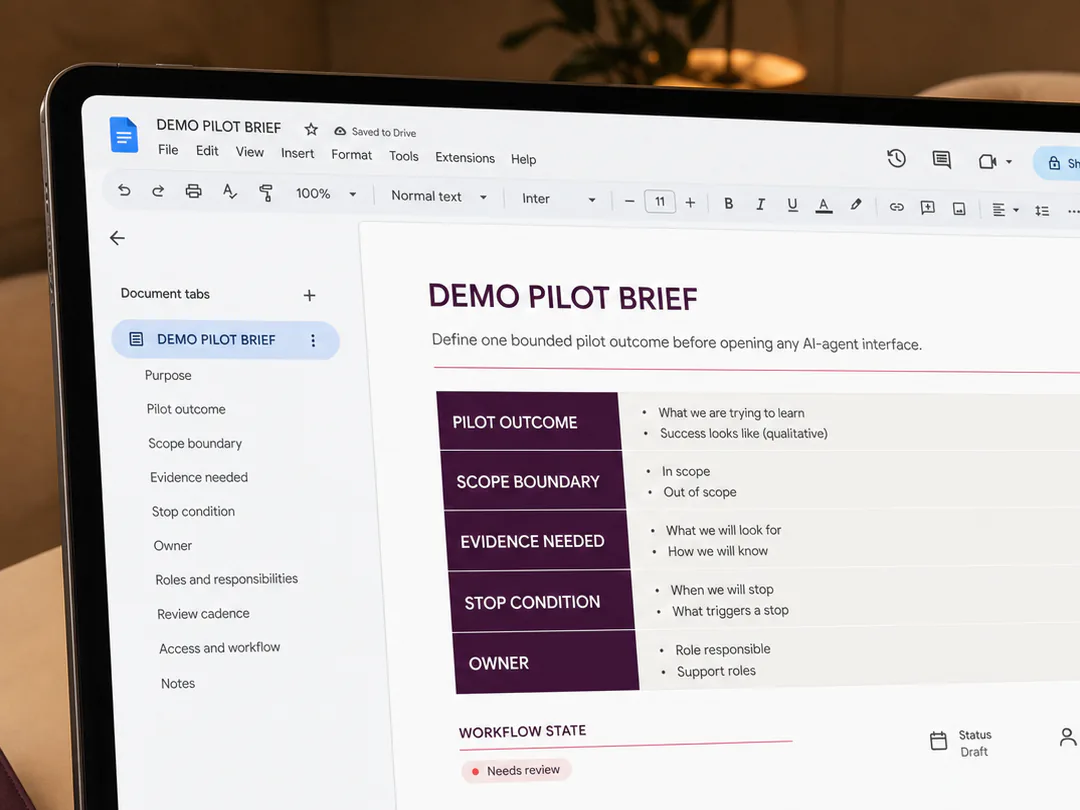Jump to Stop condition in the outline
The width and height of the screenshot is (1080, 810).
pyautogui.click(x=194, y=512)
